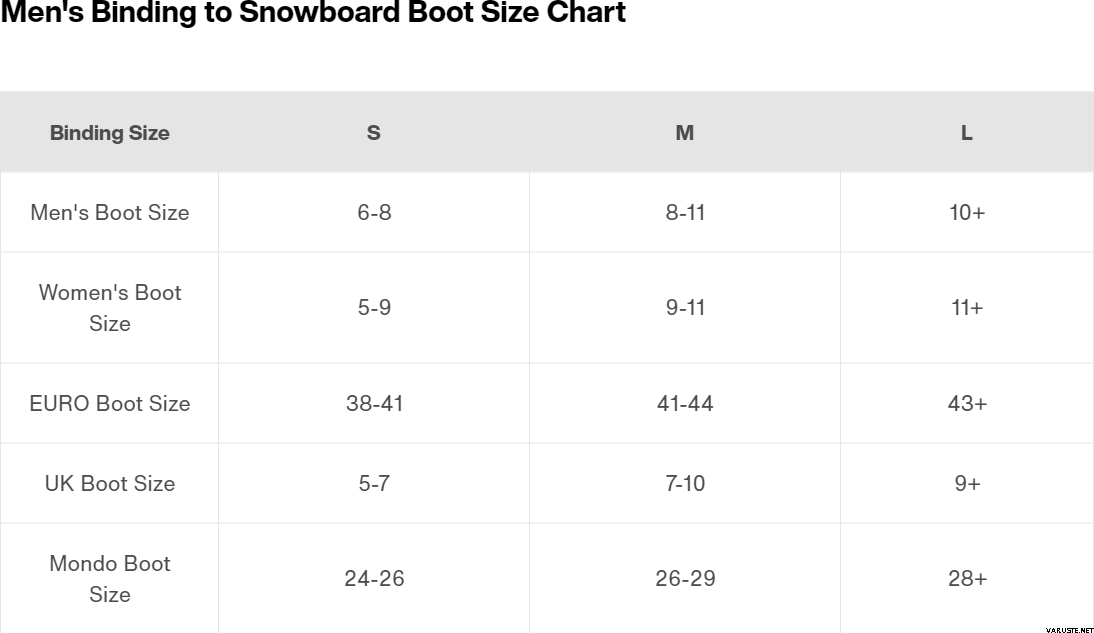
Task: Click the 5-9 women's boot size cell
Action: [374, 307]
